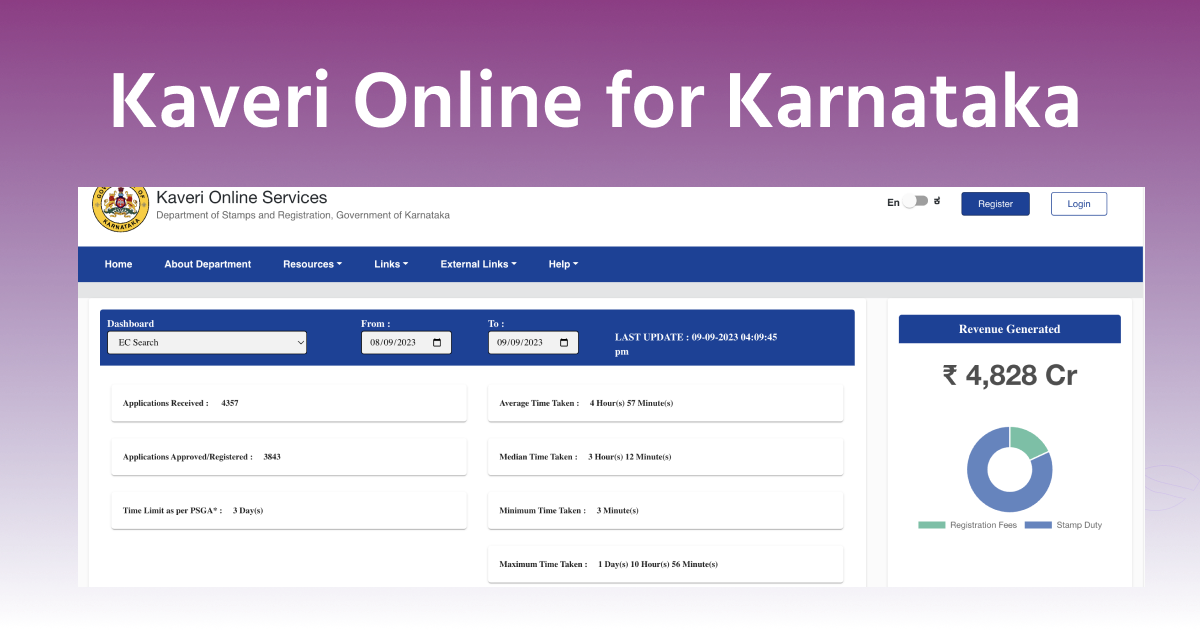Select the Home menu item

(118, 264)
